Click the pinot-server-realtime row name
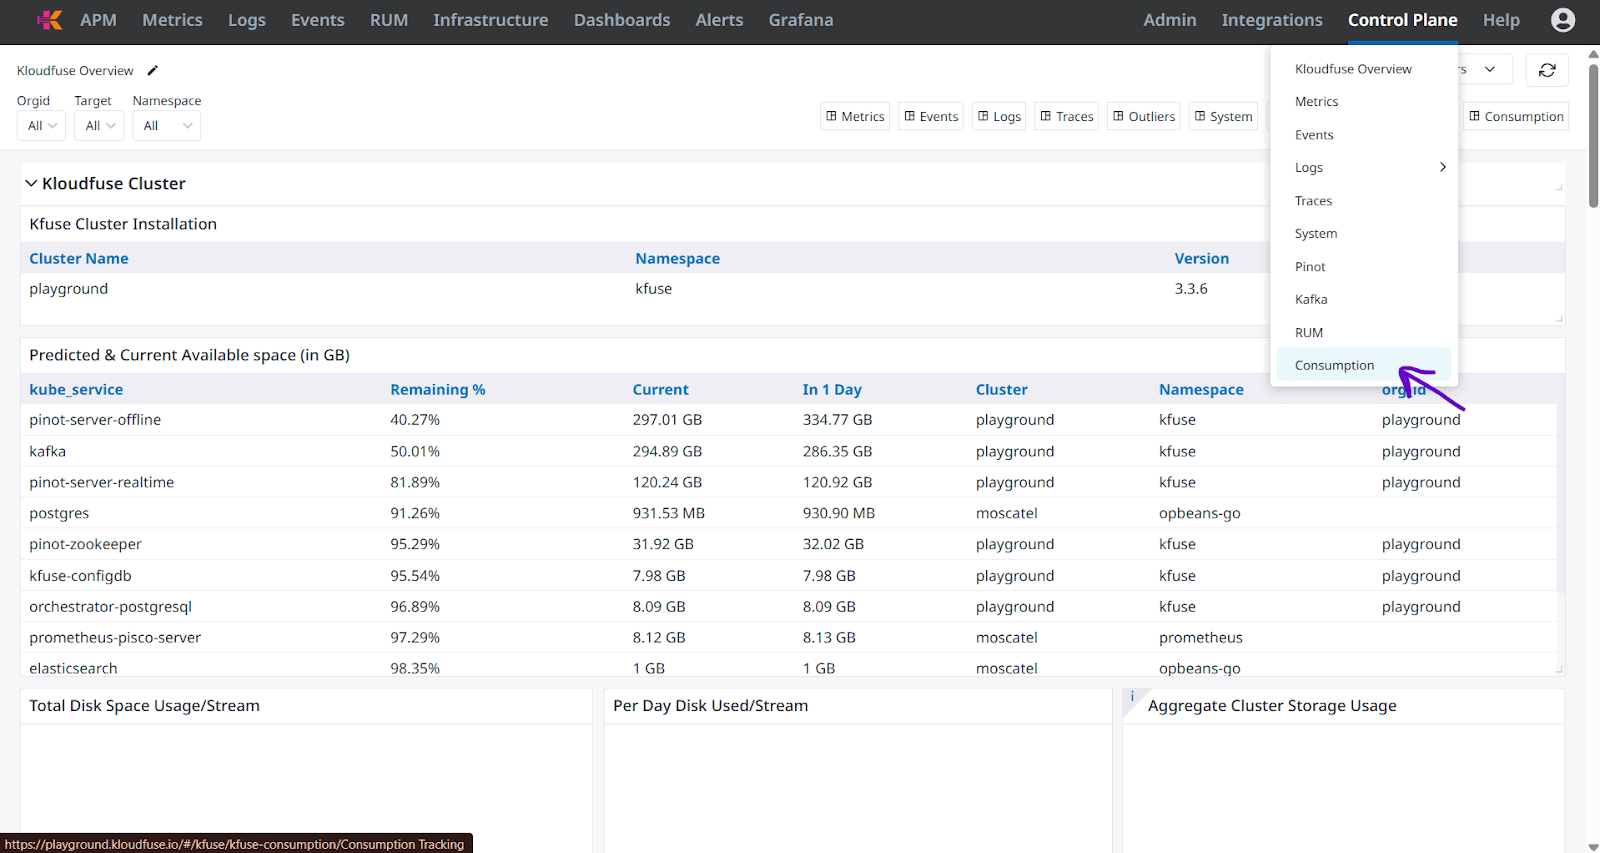The image size is (1600, 853). 101,483
